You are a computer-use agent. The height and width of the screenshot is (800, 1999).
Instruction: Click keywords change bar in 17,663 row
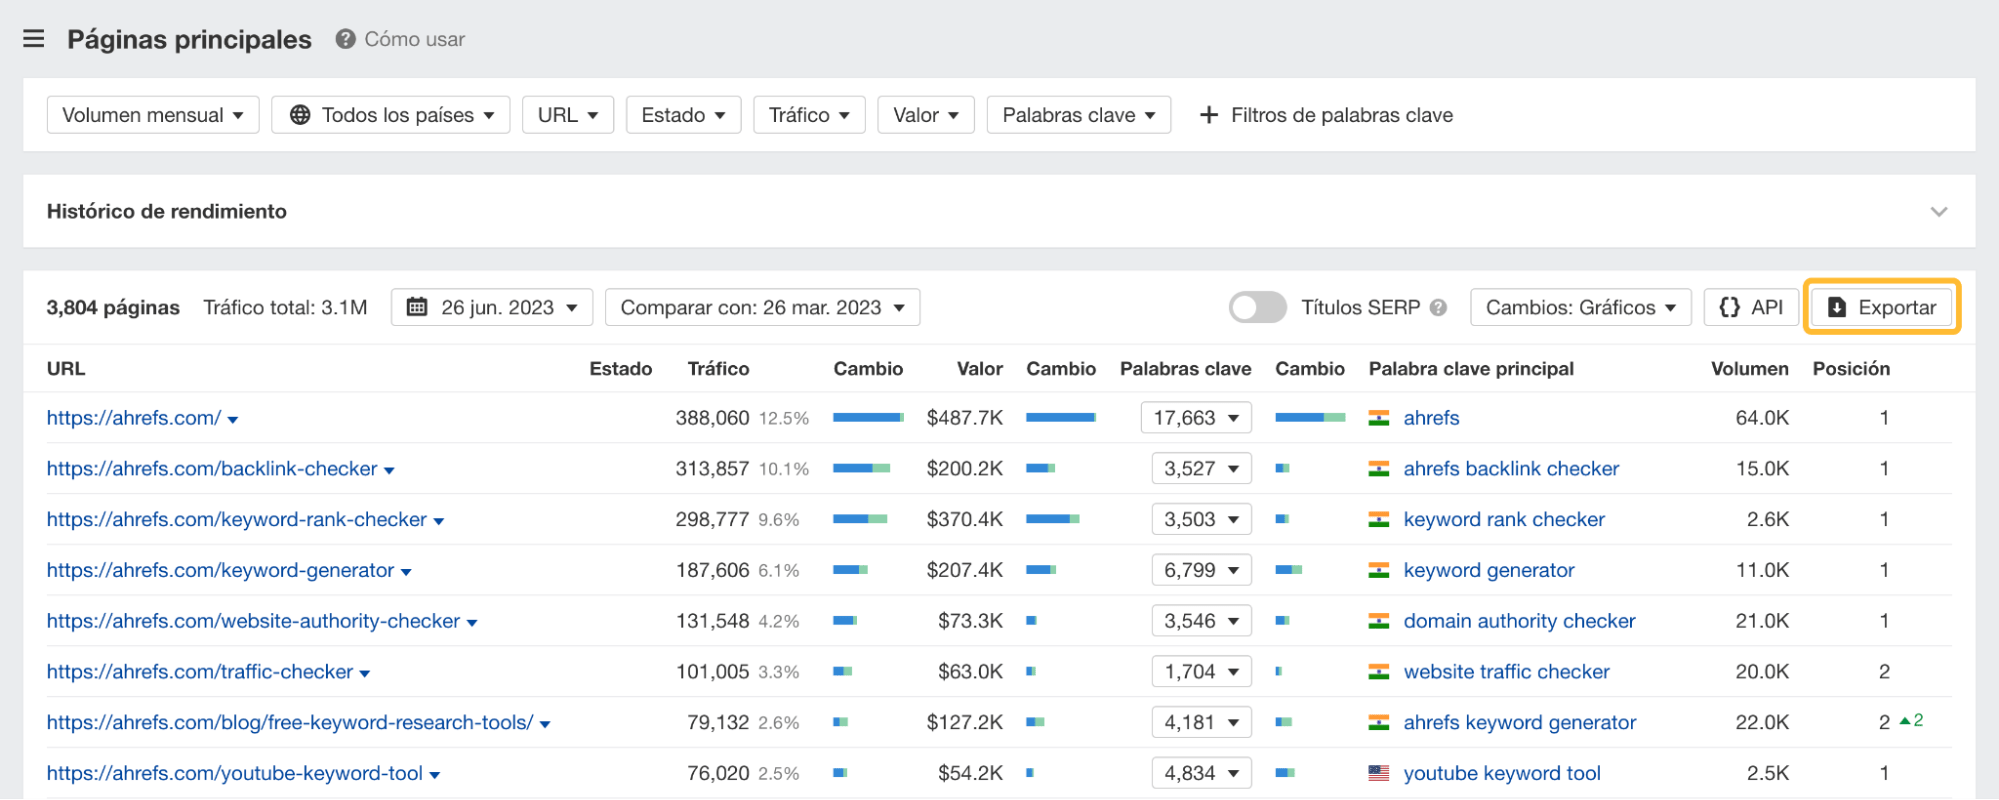(x=1310, y=418)
